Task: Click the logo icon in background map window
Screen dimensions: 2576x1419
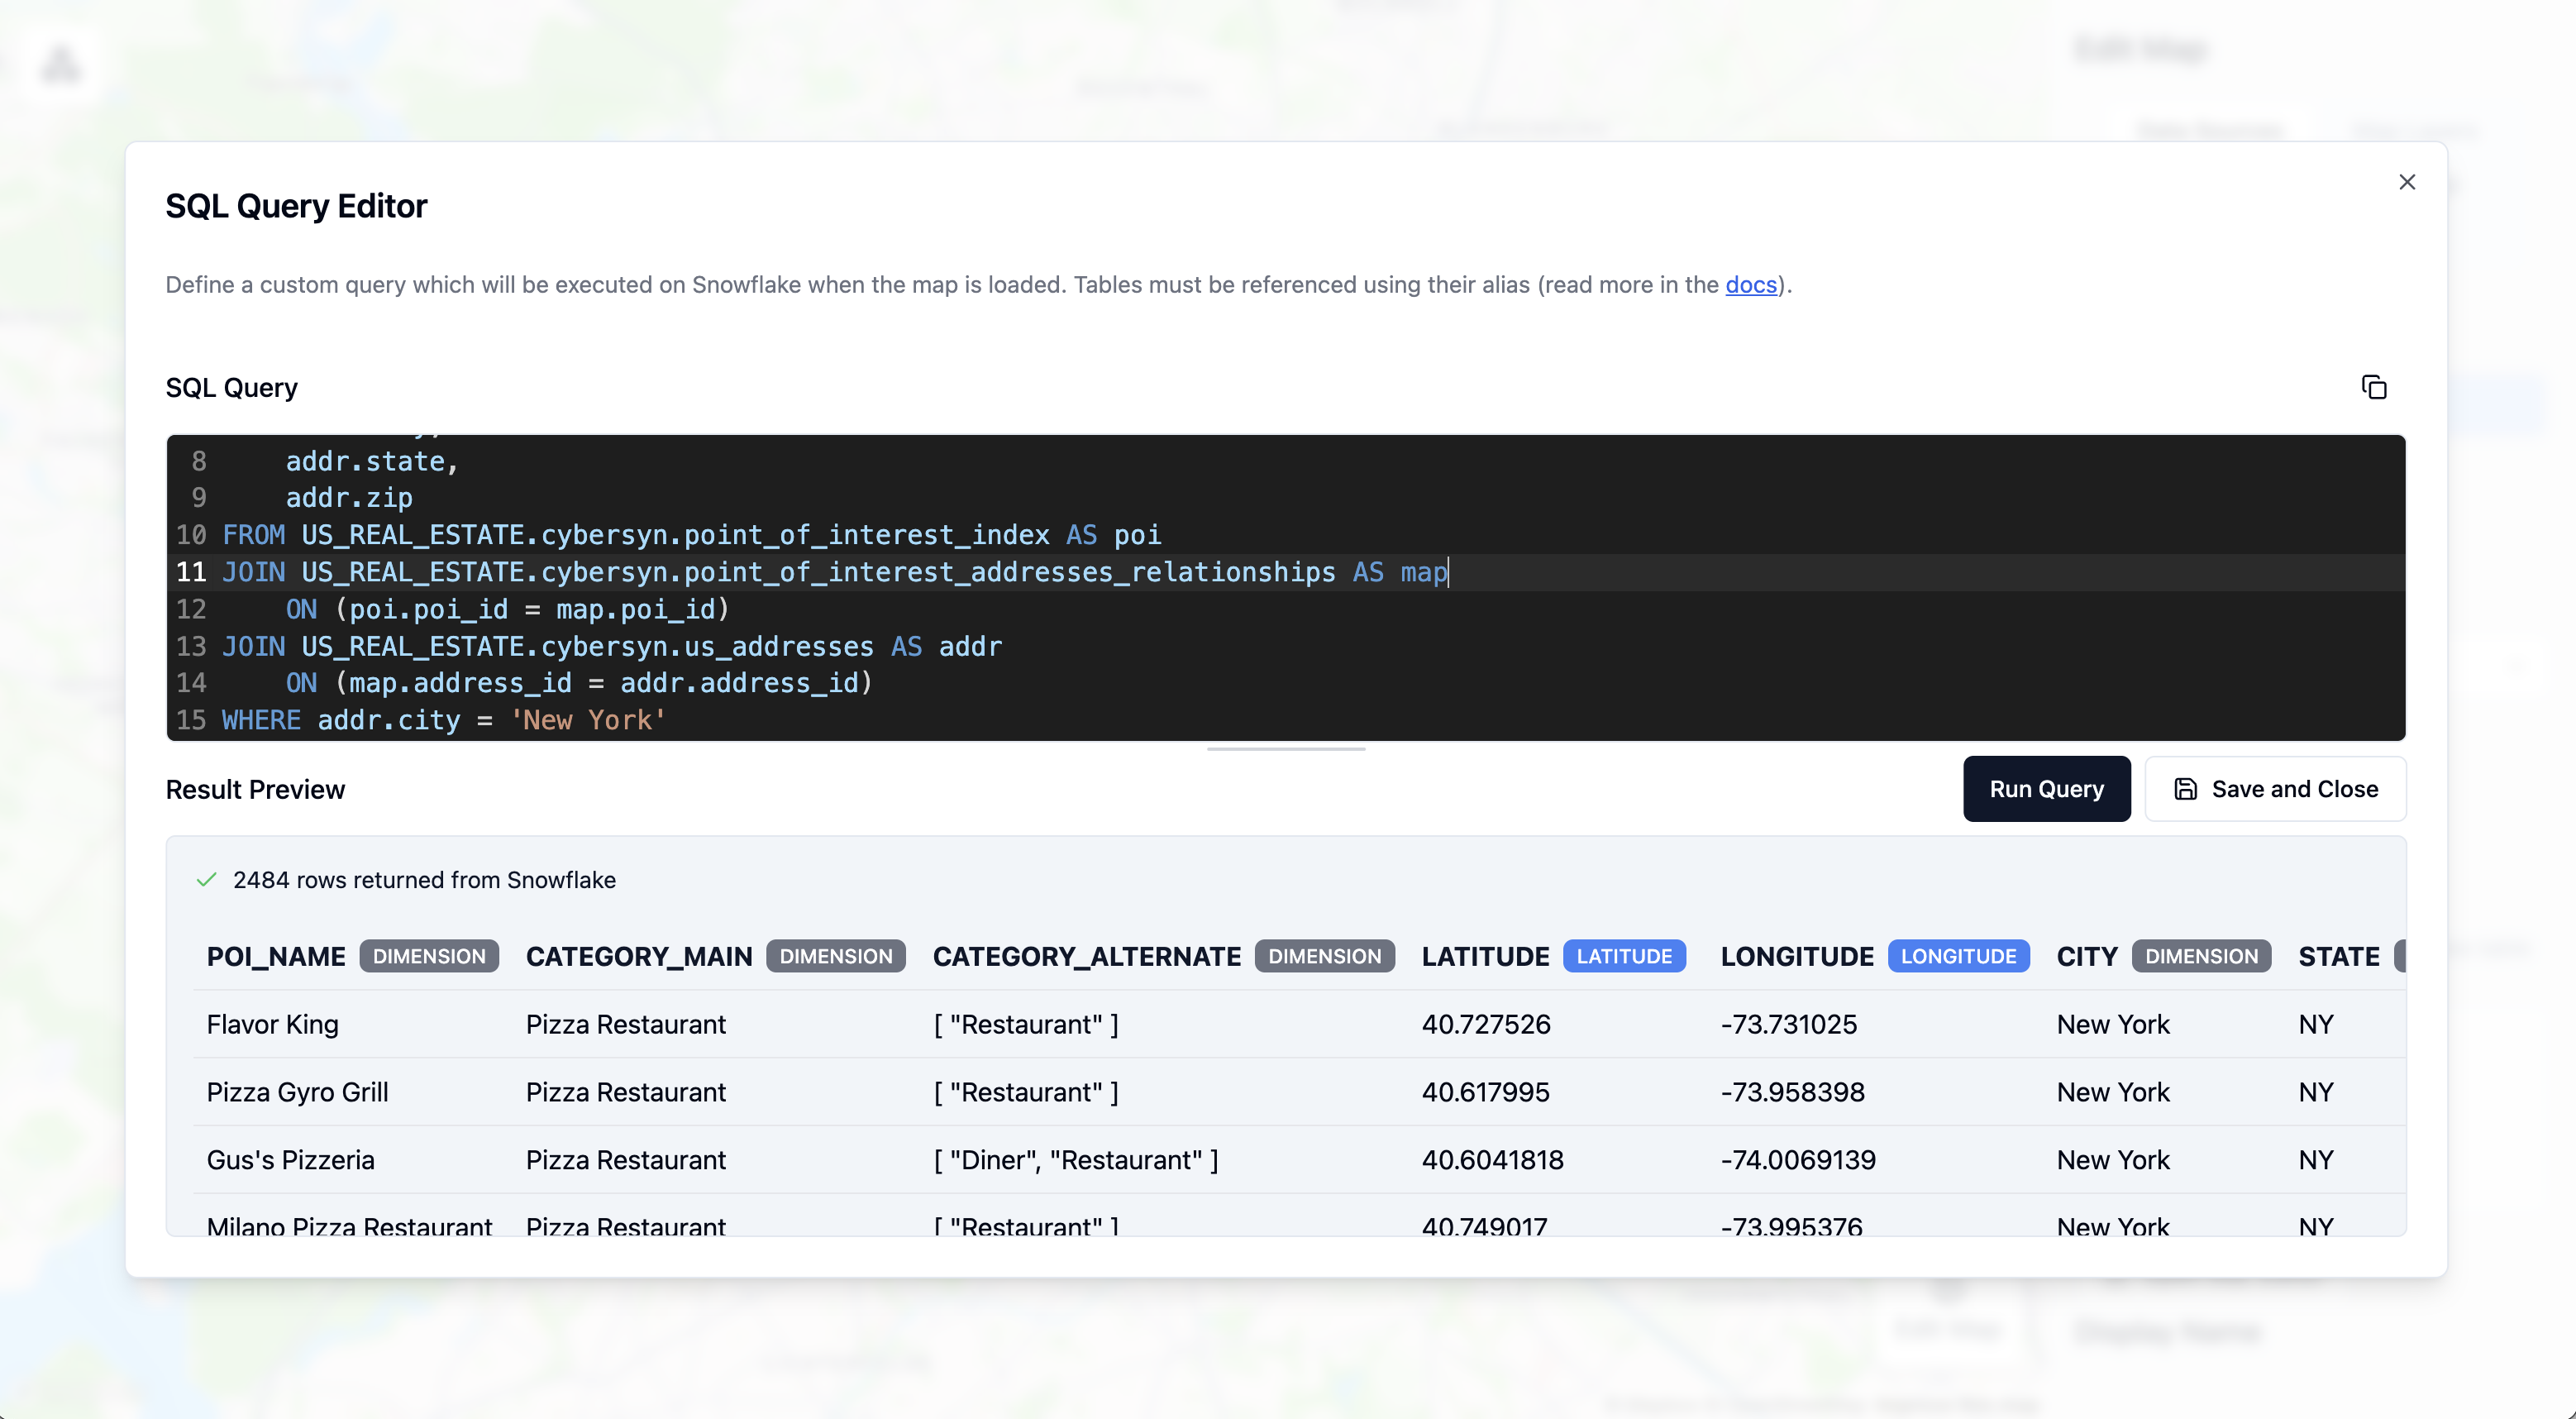Action: click(61, 65)
